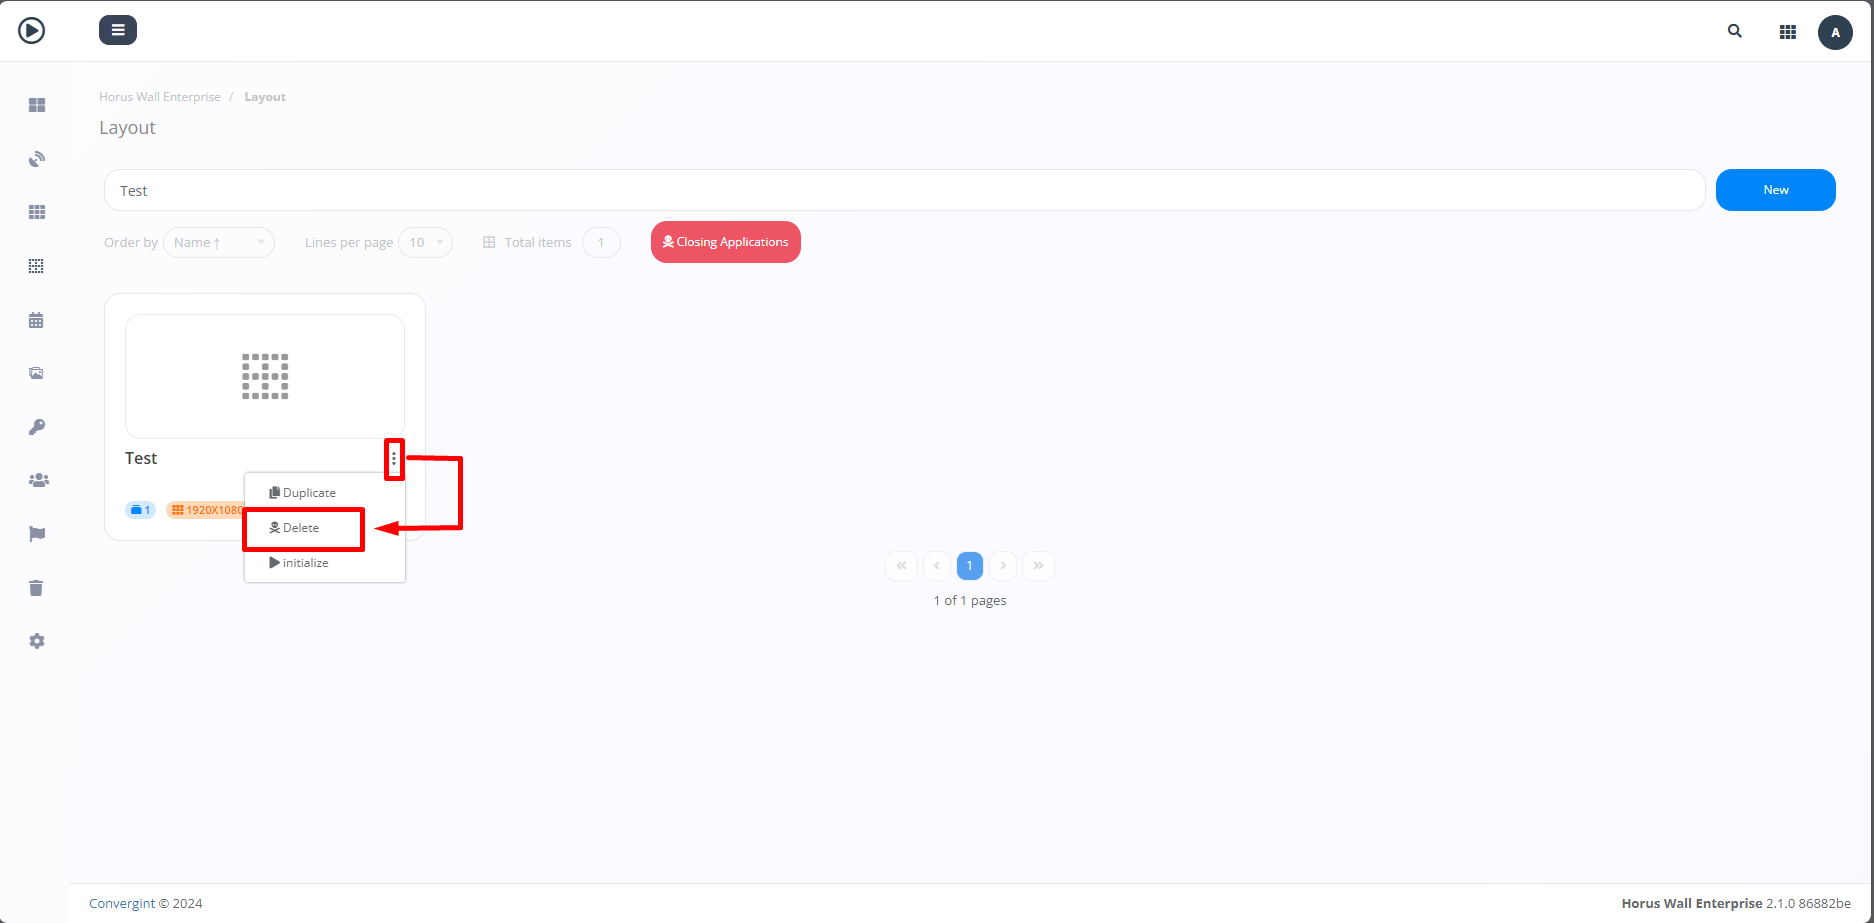Open settings gear icon in sidebar
The width and height of the screenshot is (1874, 923).
click(x=37, y=641)
